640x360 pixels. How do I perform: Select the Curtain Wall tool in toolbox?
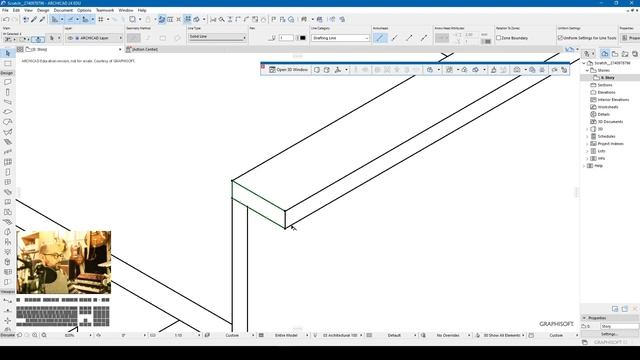point(7,162)
